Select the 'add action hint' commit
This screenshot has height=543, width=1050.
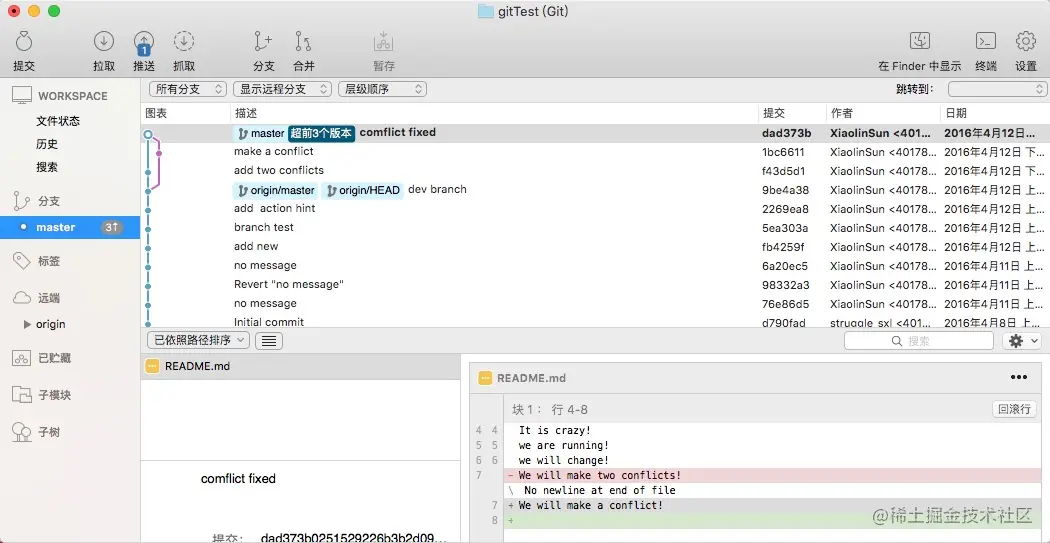[x=595, y=209]
